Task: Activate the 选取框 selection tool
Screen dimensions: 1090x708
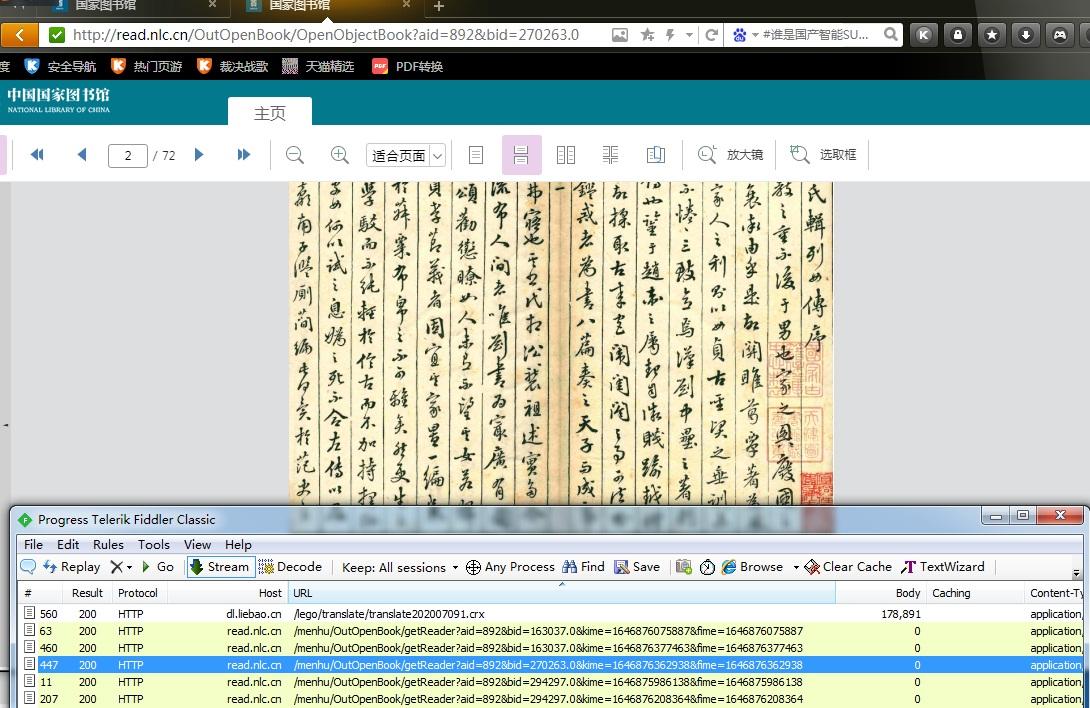Action: pyautogui.click(x=823, y=154)
